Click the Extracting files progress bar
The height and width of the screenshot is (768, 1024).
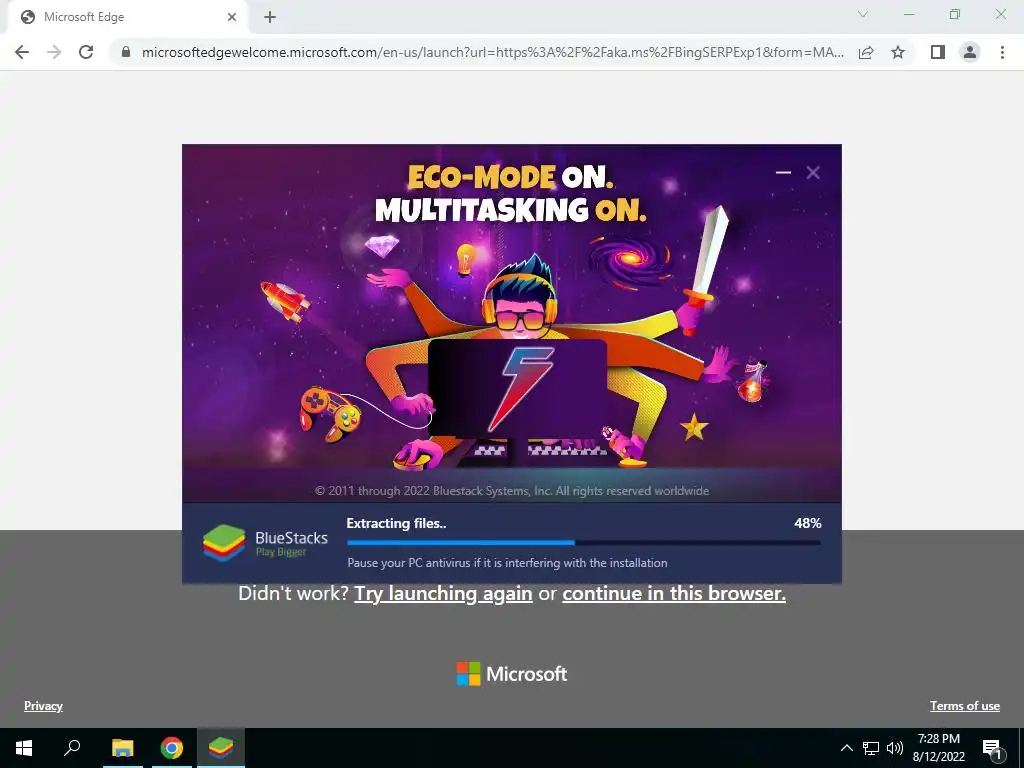[x=584, y=543]
